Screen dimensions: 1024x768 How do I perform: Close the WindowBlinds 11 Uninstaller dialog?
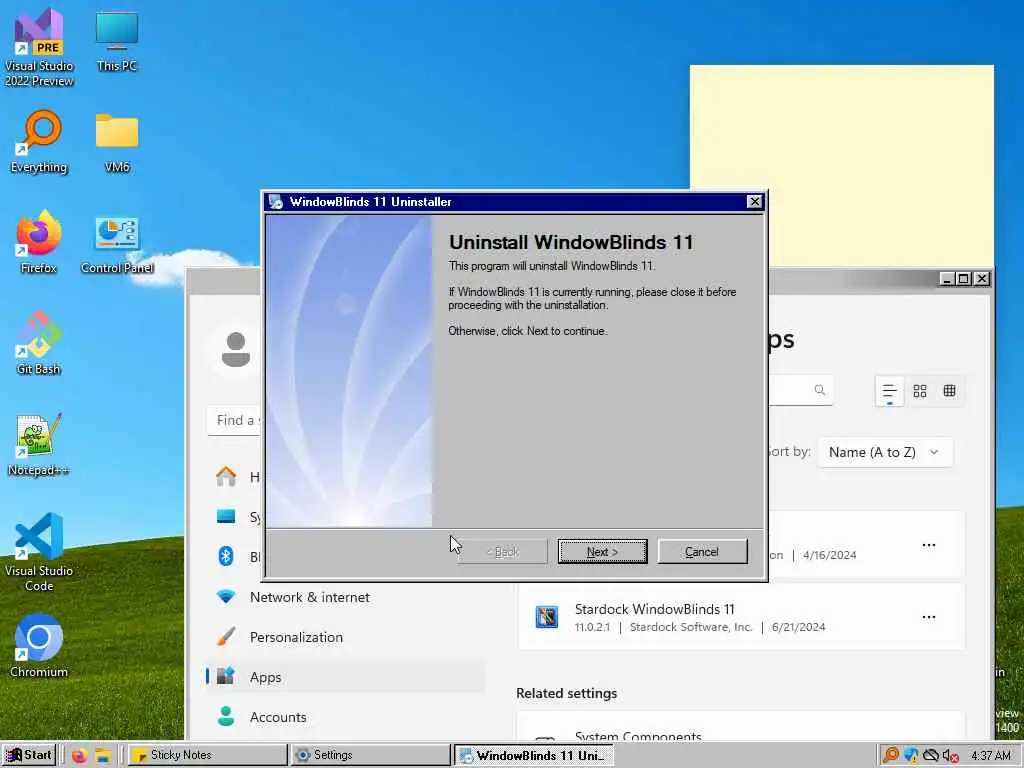pyautogui.click(x=754, y=202)
